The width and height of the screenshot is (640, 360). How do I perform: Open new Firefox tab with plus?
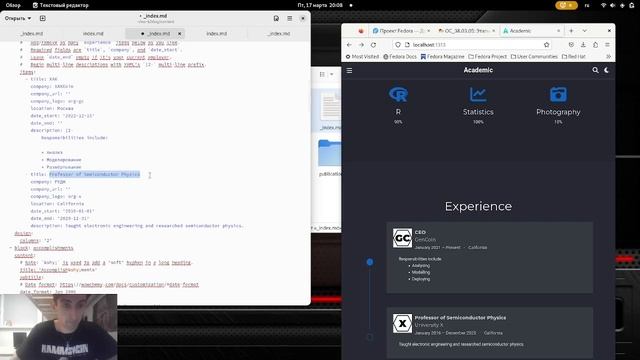click(x=571, y=31)
